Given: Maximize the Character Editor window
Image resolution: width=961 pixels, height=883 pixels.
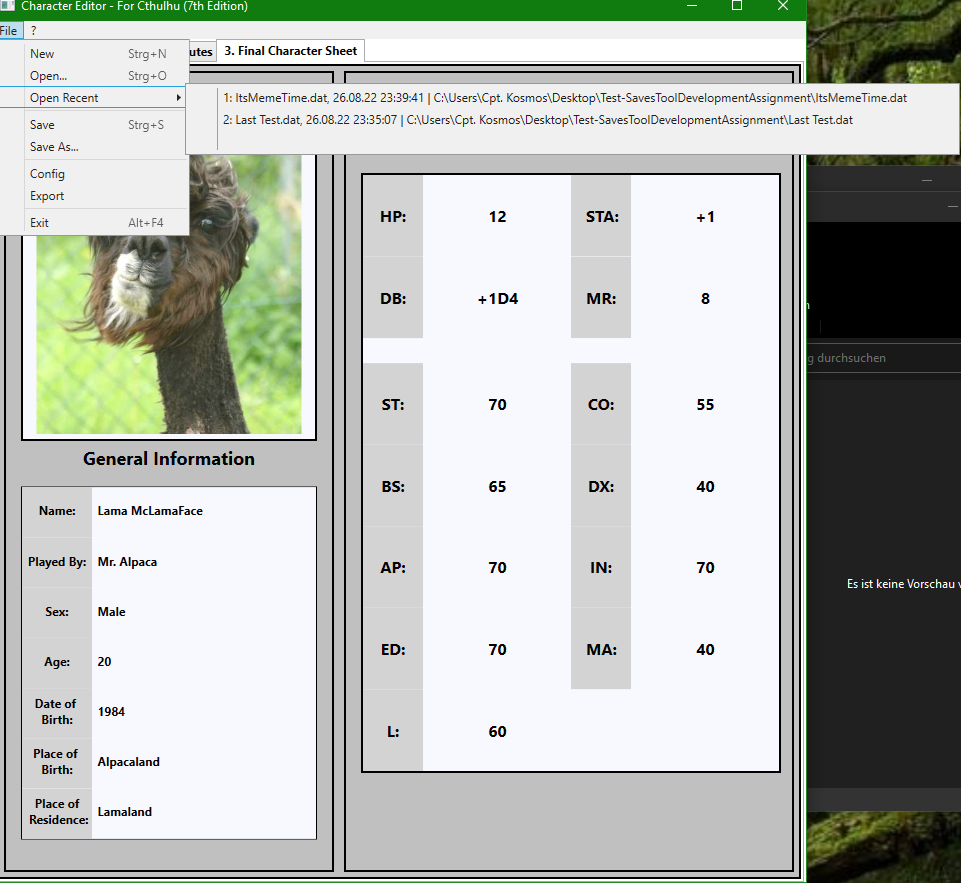Looking at the screenshot, I should tap(737, 7).
